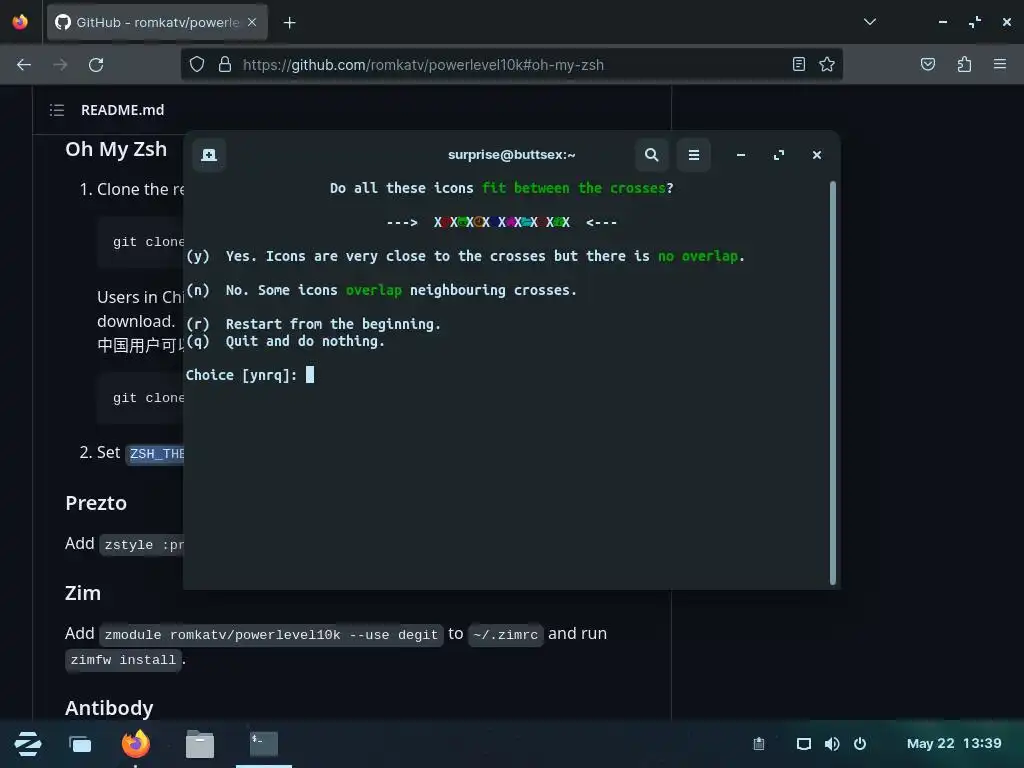Click the README.md file title

click(x=123, y=110)
